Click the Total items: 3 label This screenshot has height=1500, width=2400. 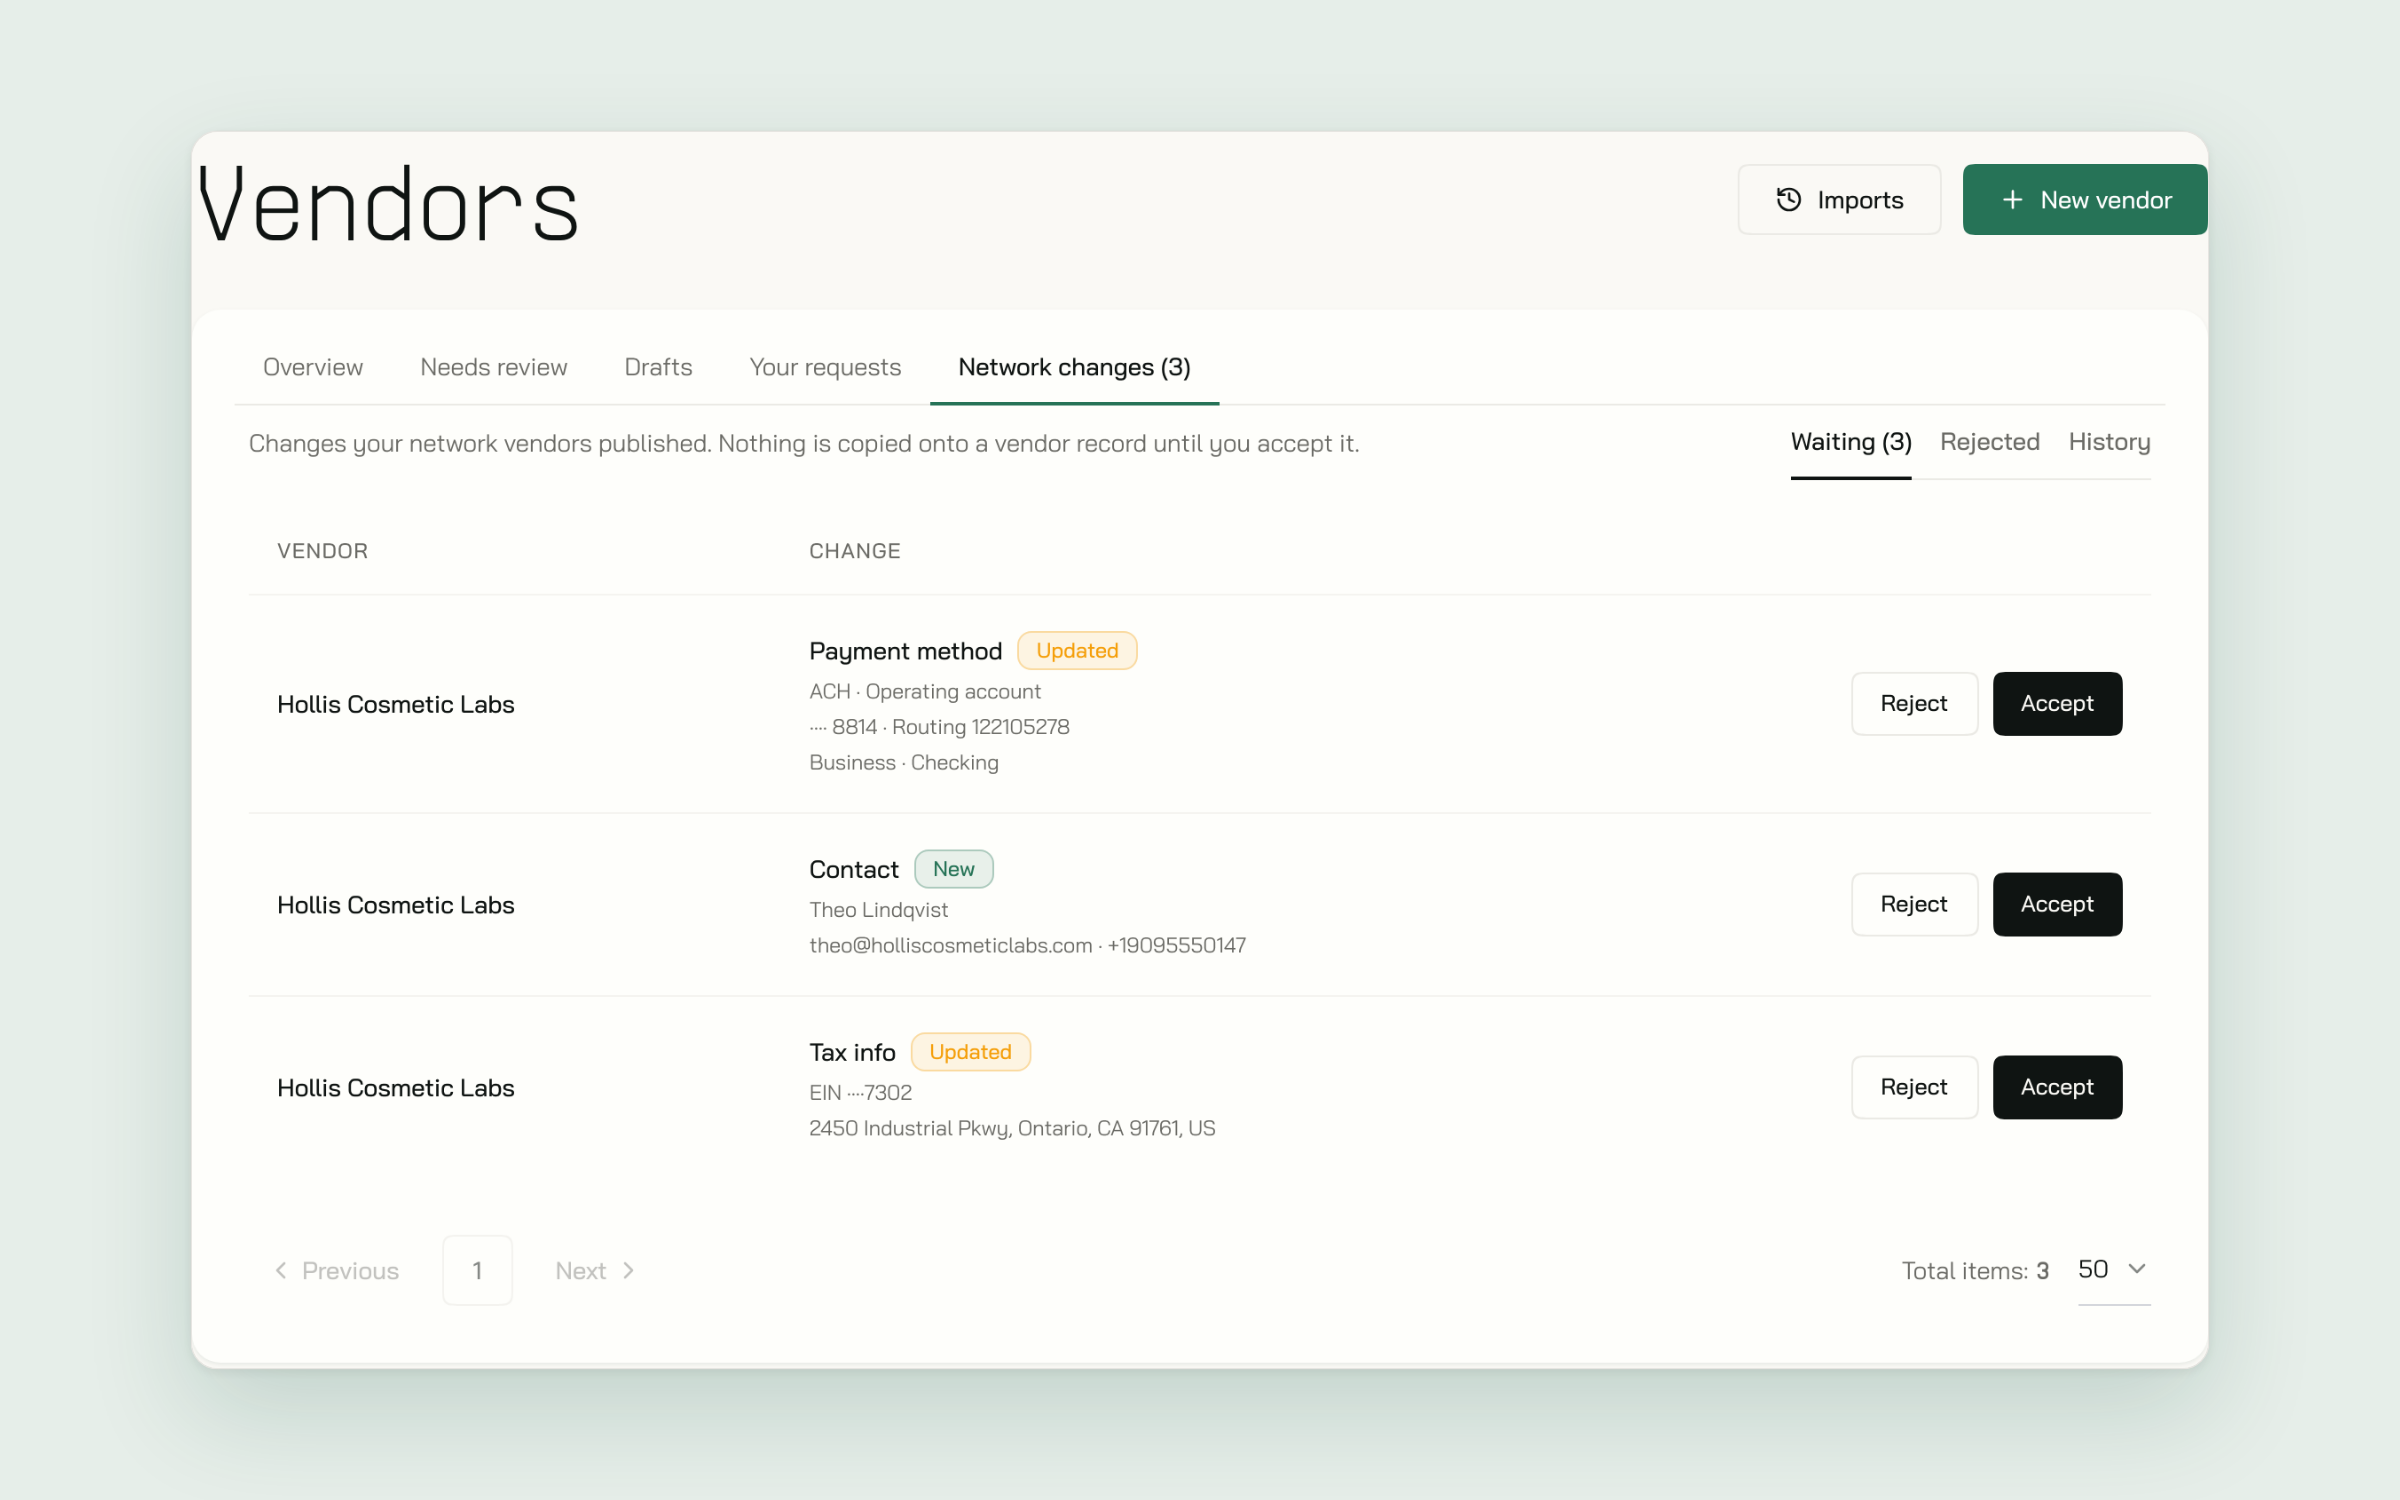click(1975, 1271)
